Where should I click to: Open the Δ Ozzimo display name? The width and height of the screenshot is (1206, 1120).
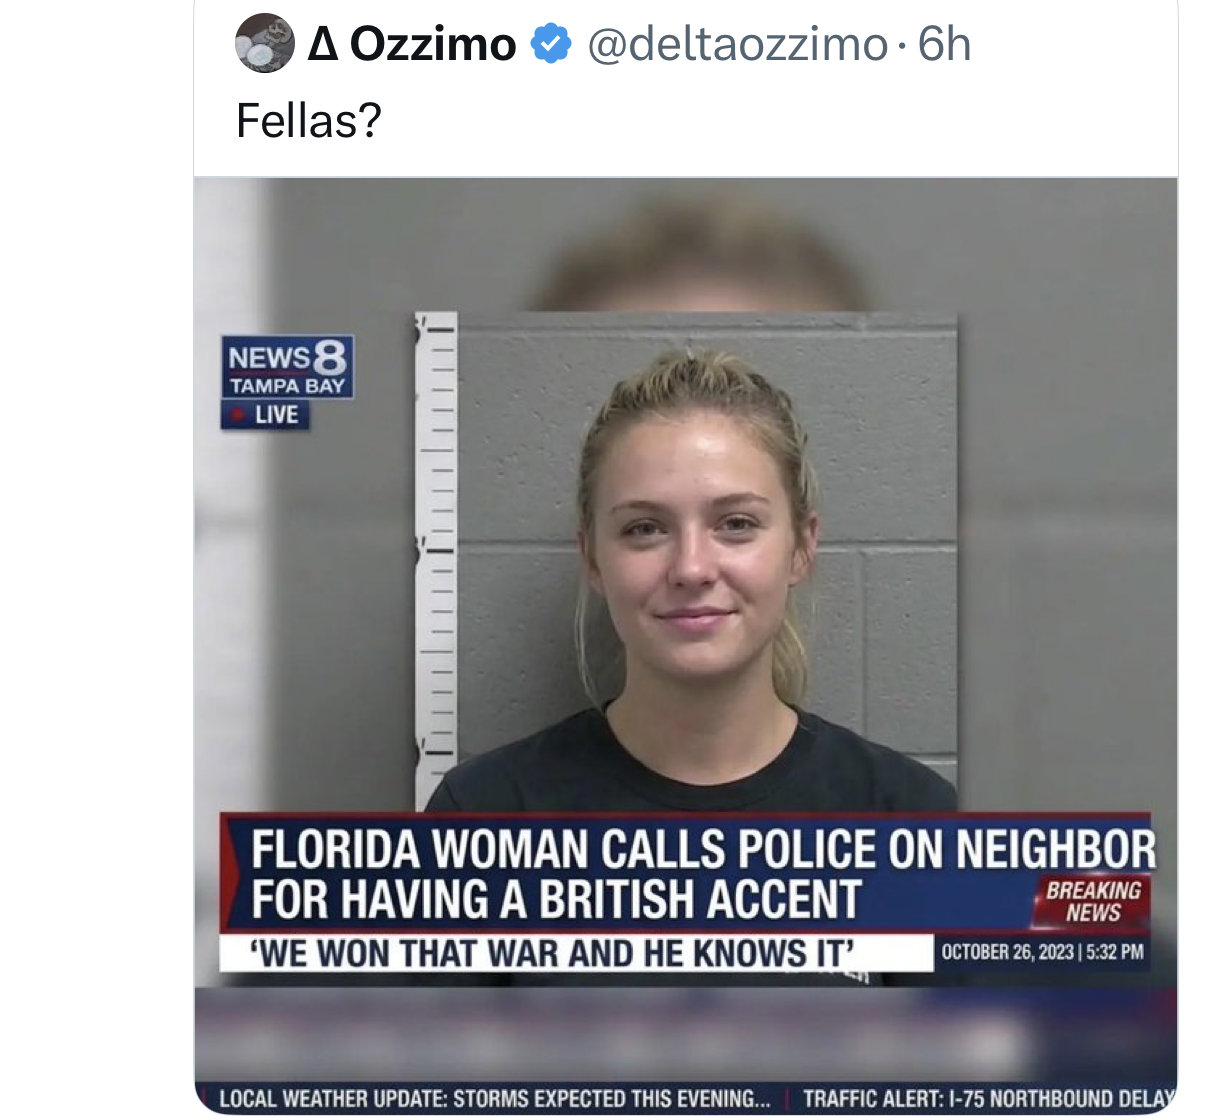coord(412,44)
